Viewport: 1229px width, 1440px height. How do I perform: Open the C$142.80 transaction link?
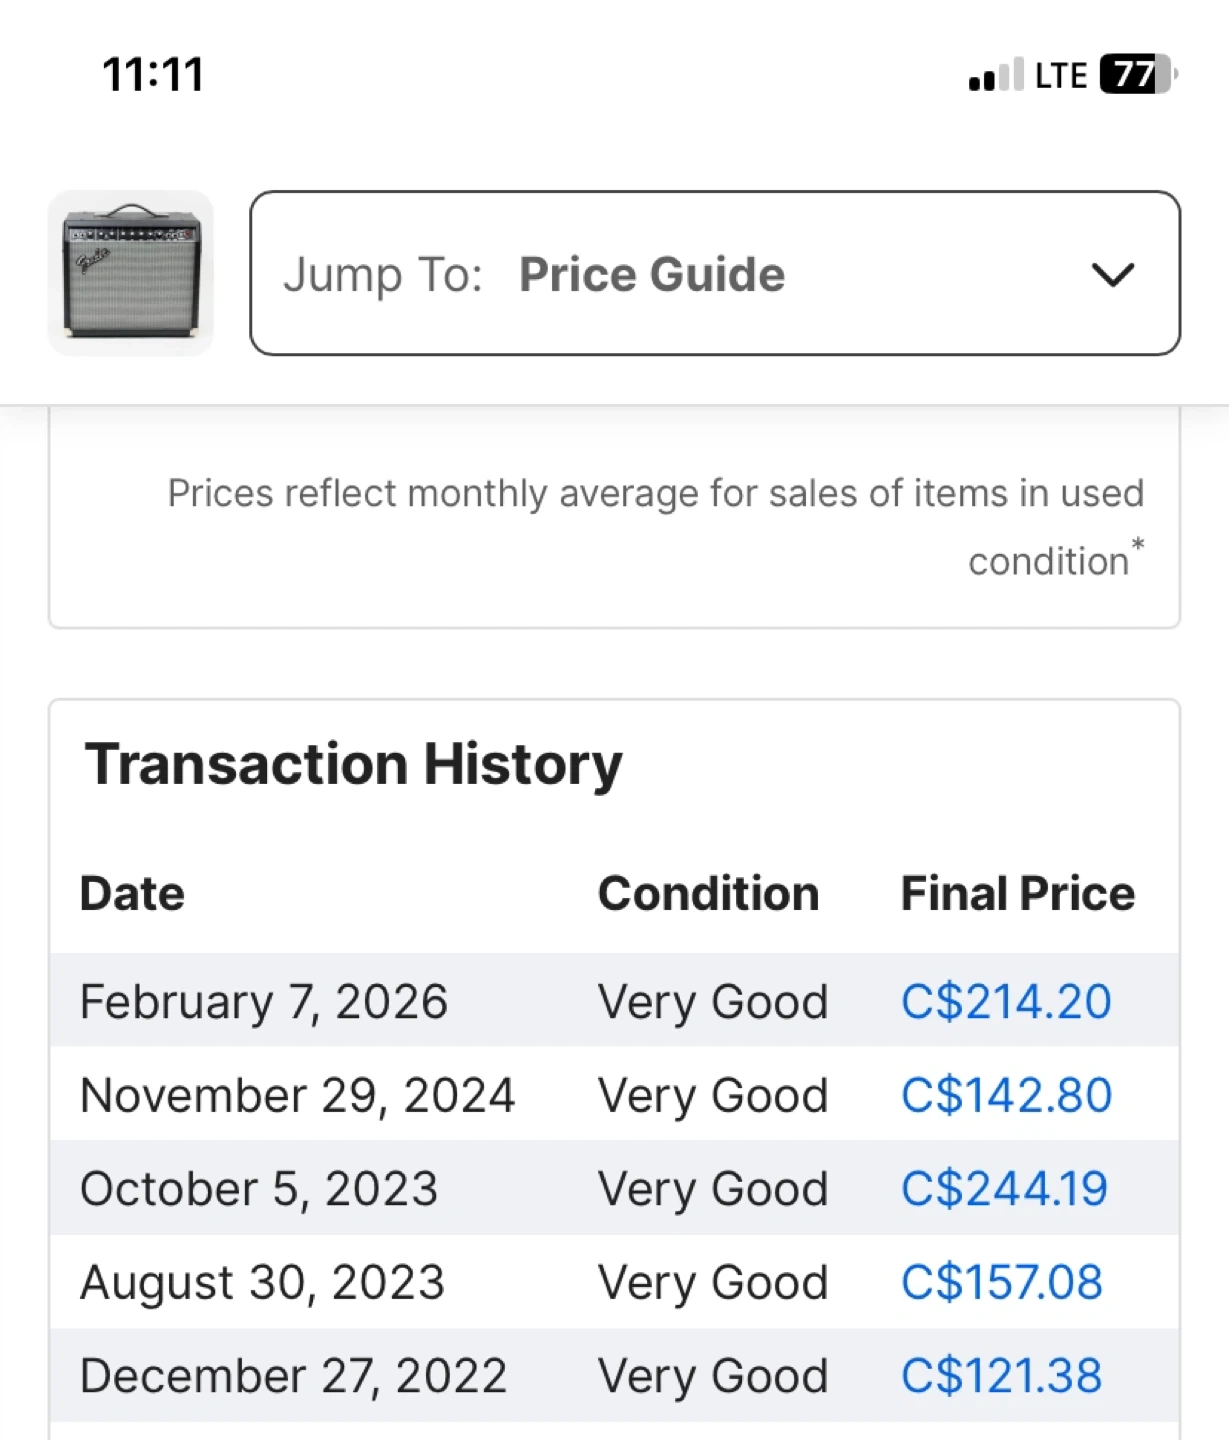tap(1006, 1095)
